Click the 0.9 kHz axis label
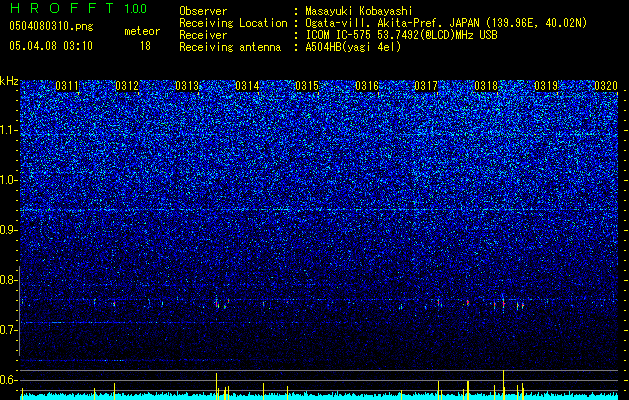The width and height of the screenshot is (629, 400). [x=9, y=230]
